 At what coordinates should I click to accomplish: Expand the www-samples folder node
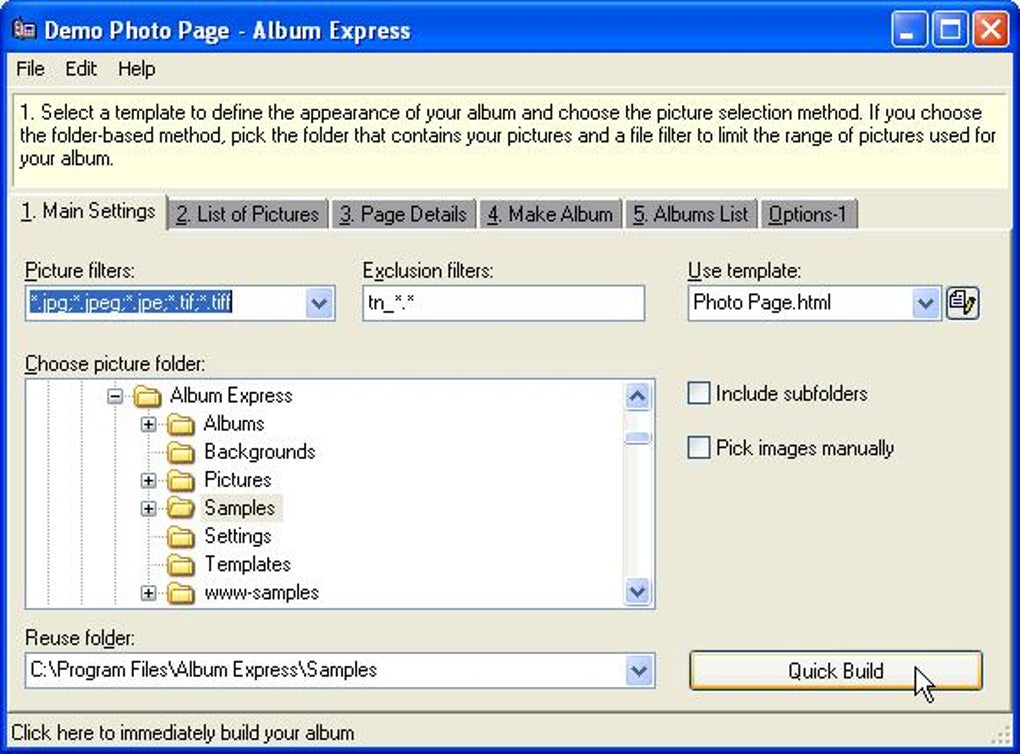click(148, 593)
